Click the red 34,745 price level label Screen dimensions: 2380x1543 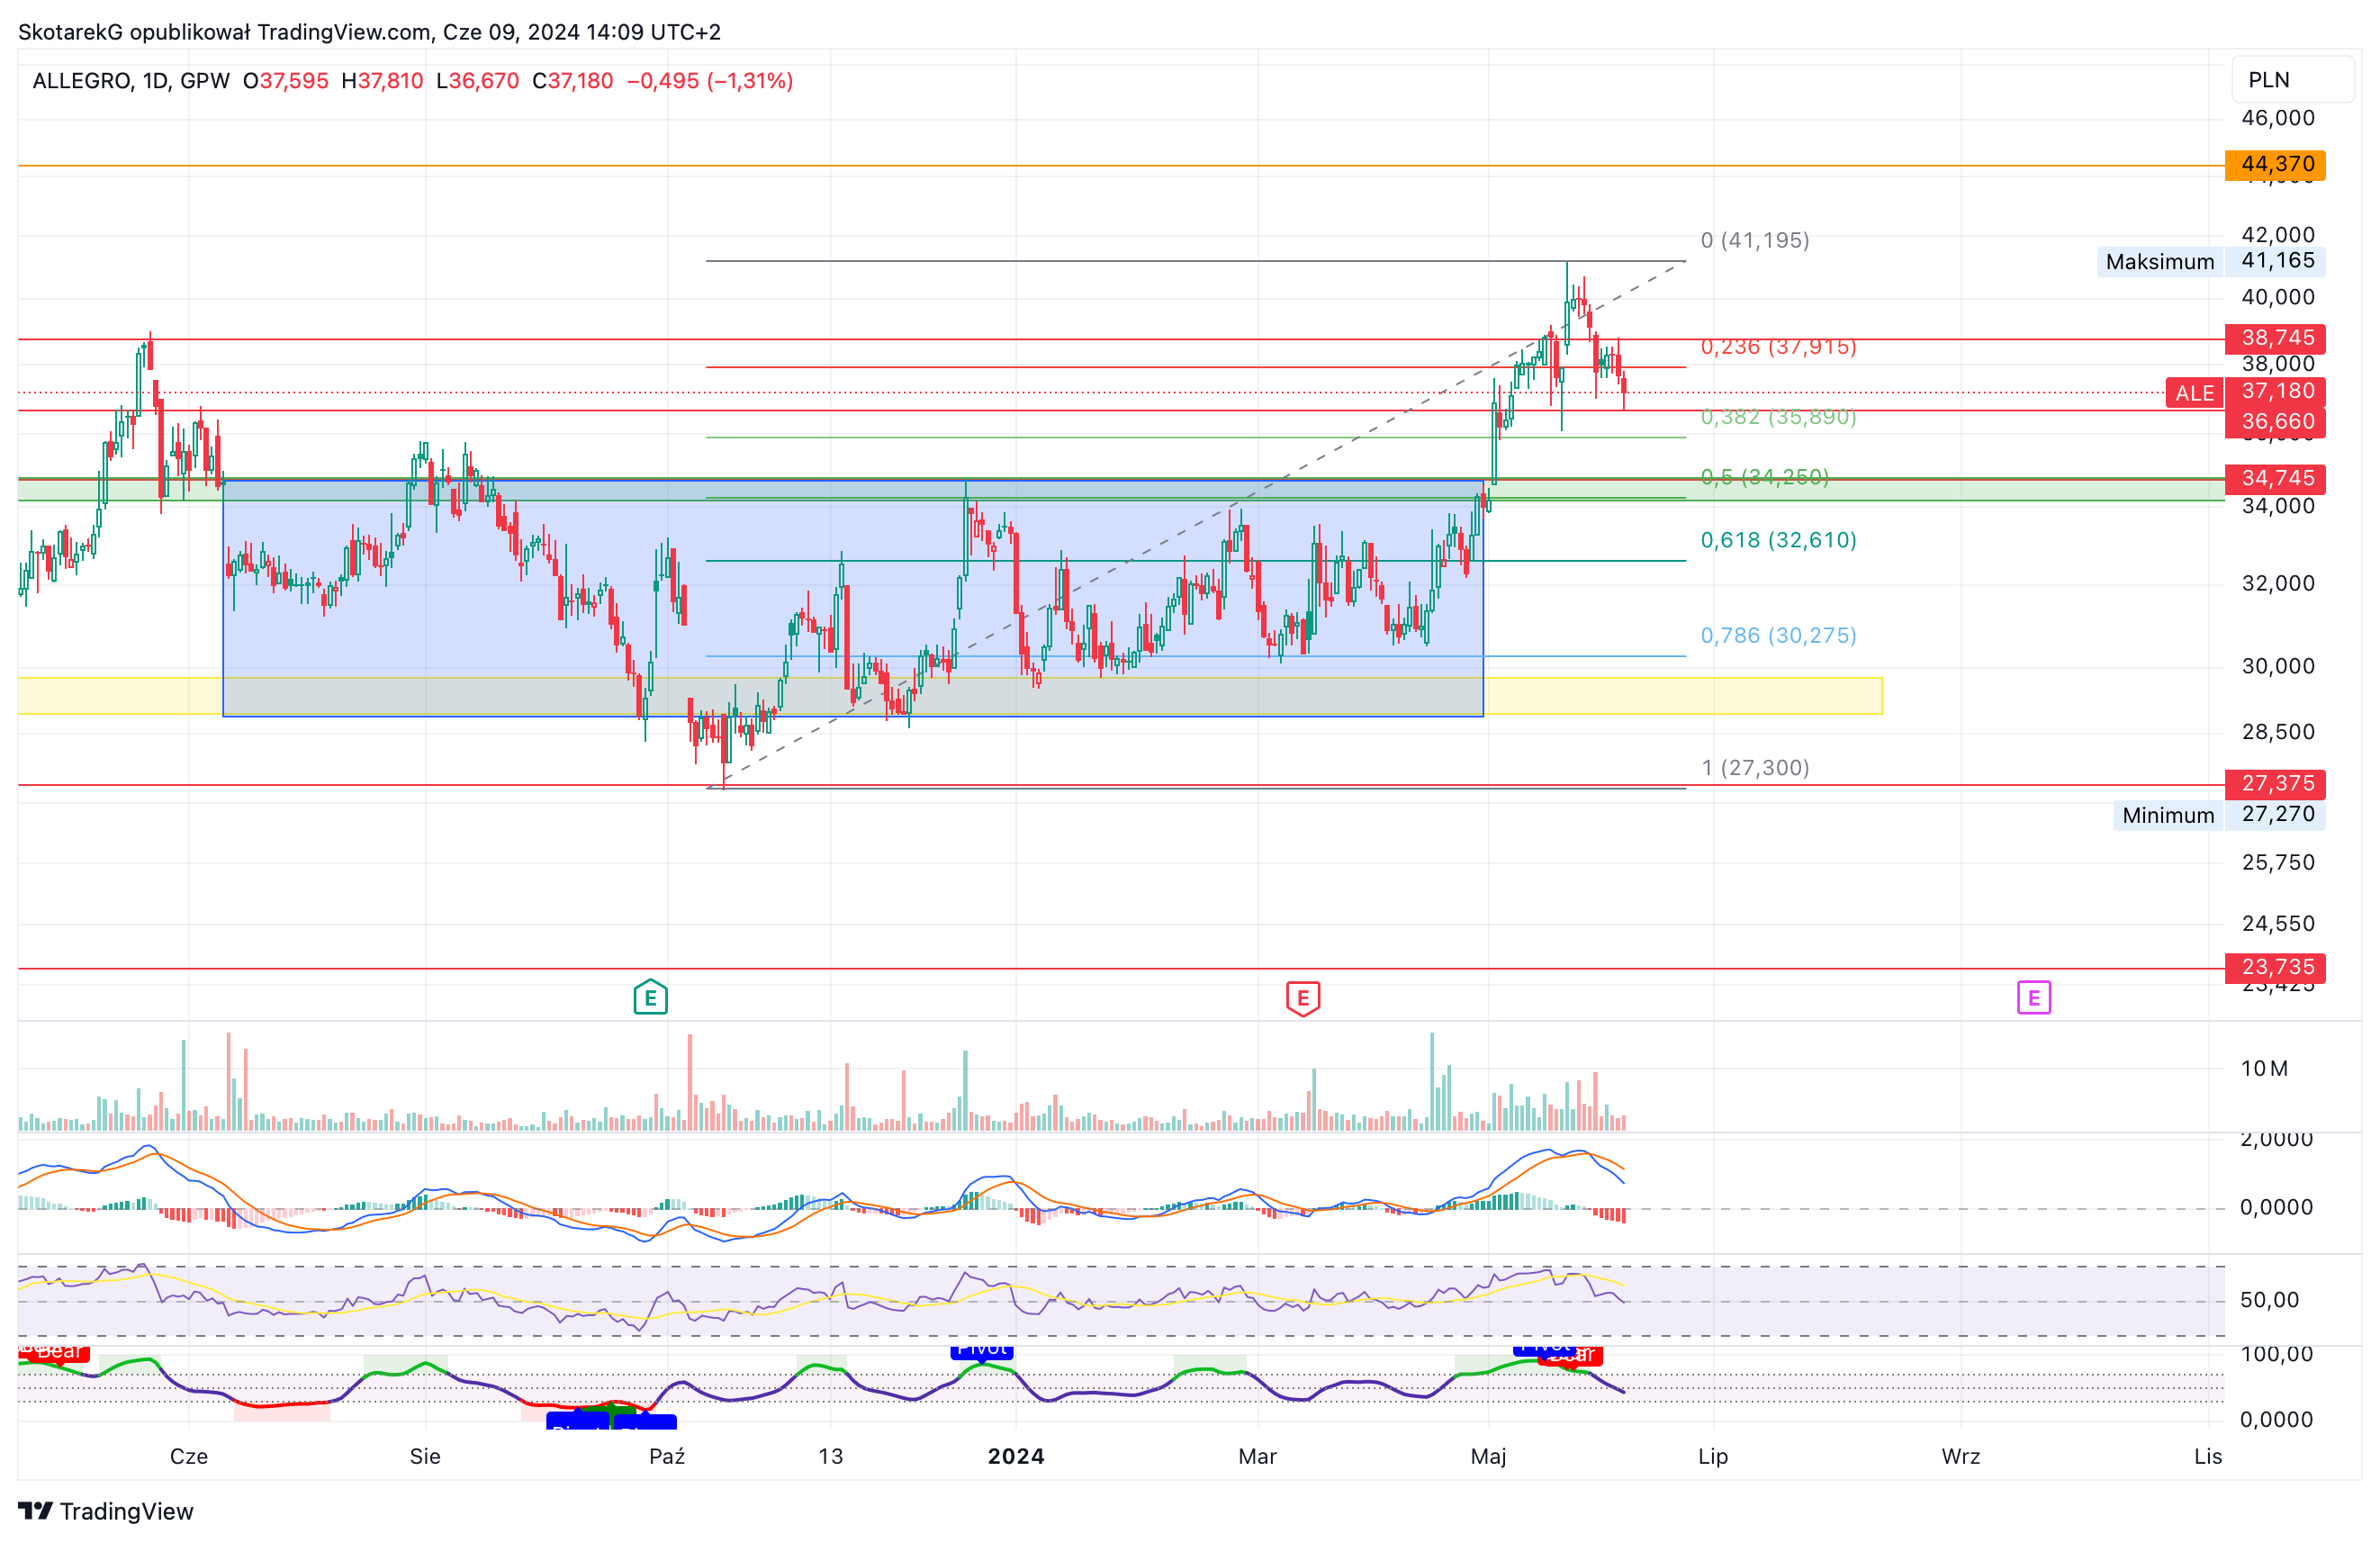tap(2275, 478)
